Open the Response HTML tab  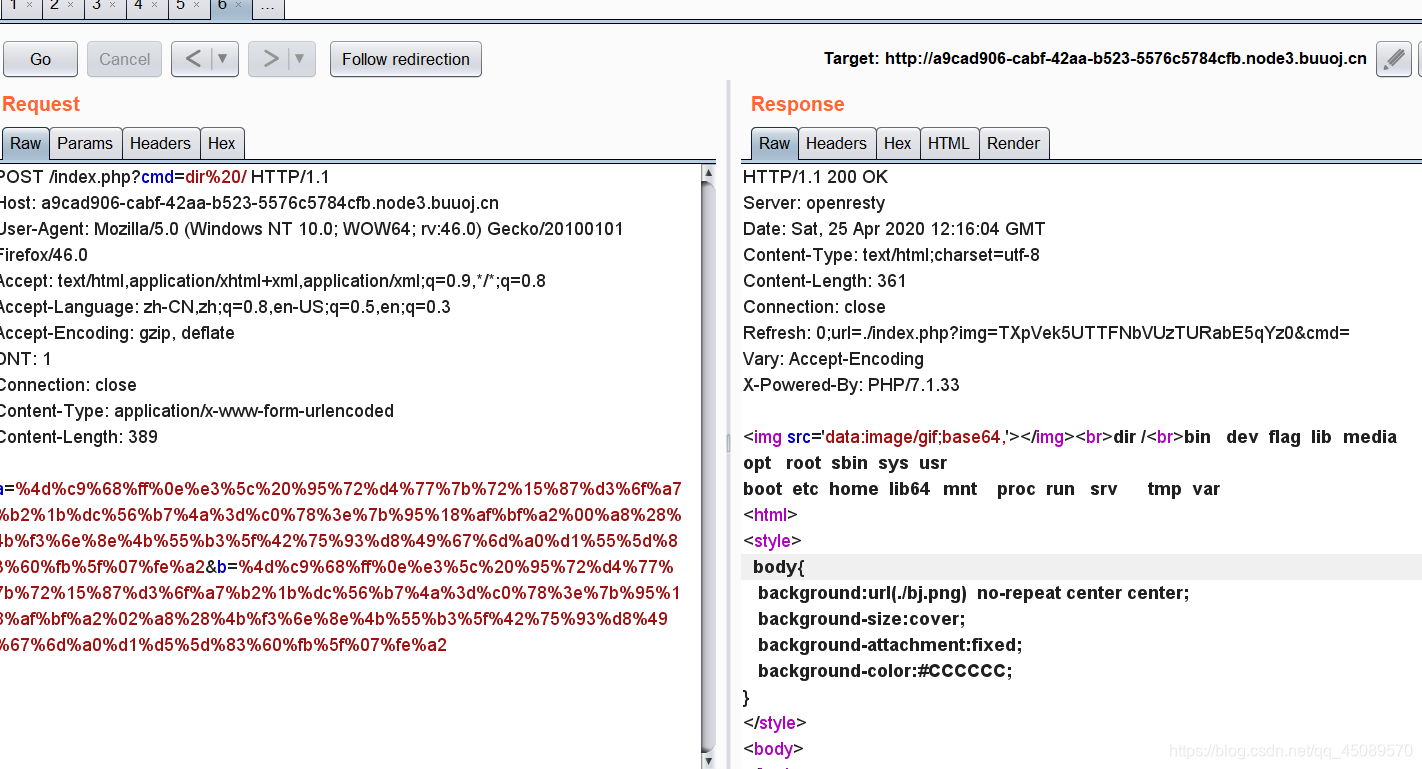point(949,143)
